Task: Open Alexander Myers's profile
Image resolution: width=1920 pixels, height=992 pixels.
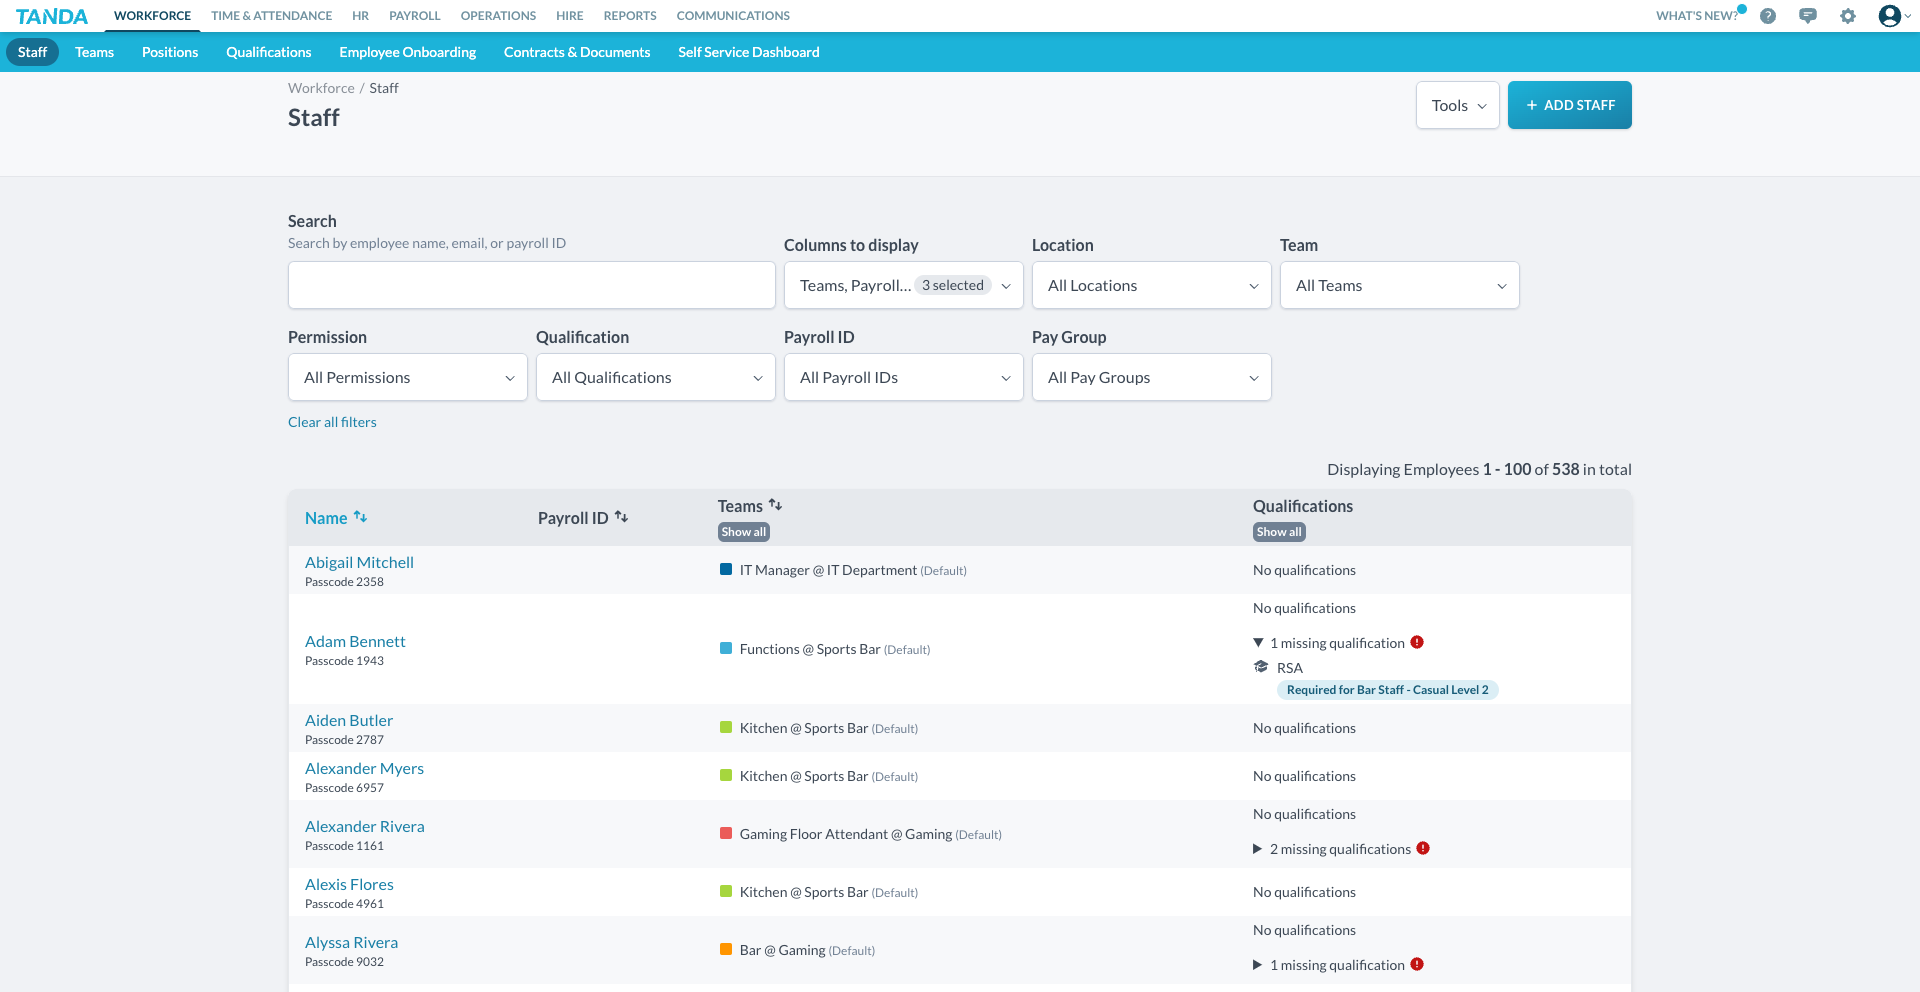Action: (364, 768)
